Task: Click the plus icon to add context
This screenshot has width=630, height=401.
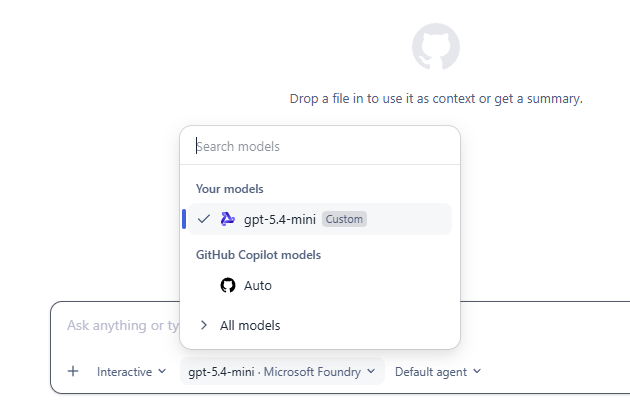Action: click(x=73, y=371)
